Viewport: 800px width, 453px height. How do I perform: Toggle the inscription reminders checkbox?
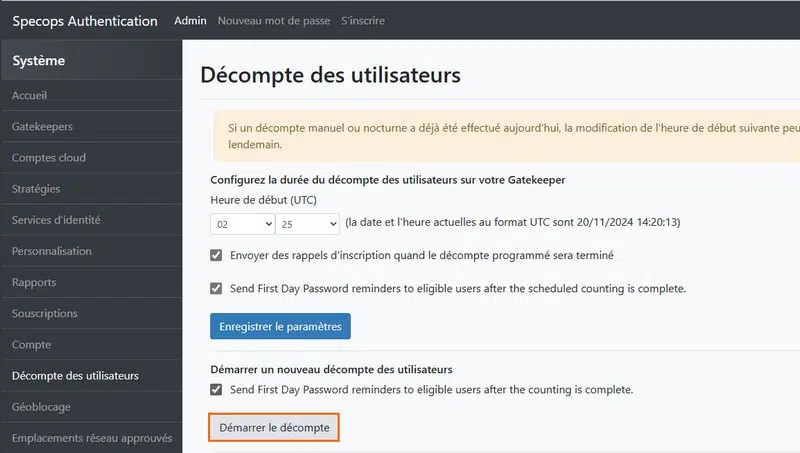(x=216, y=255)
